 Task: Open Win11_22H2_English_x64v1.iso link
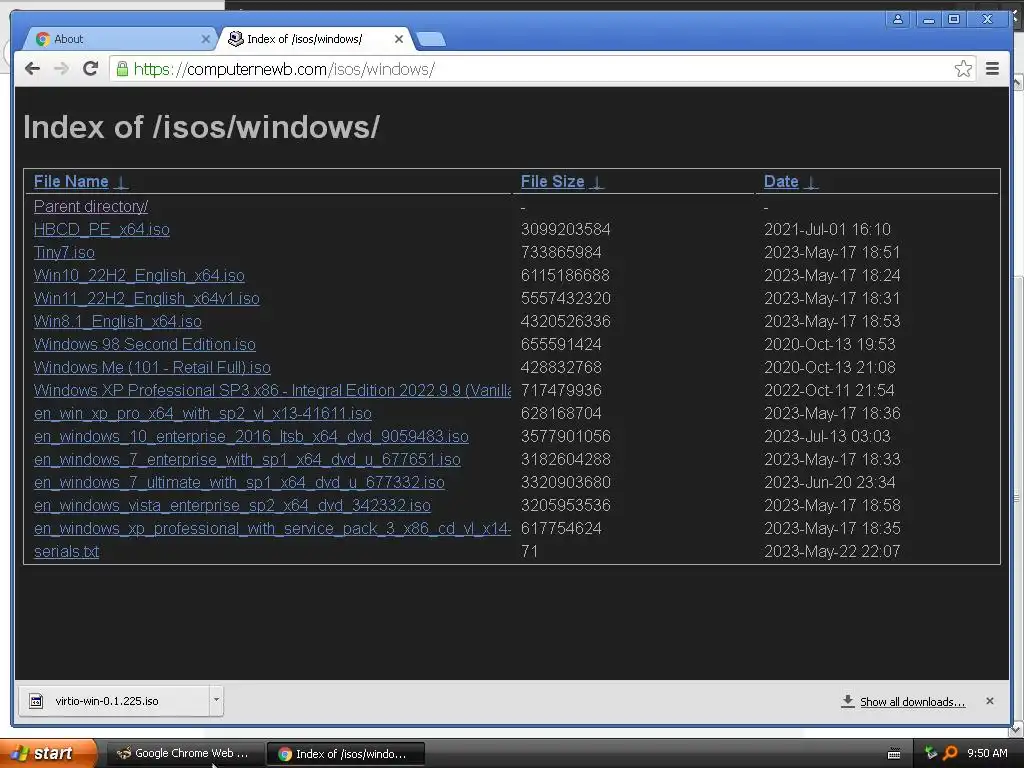click(x=147, y=298)
